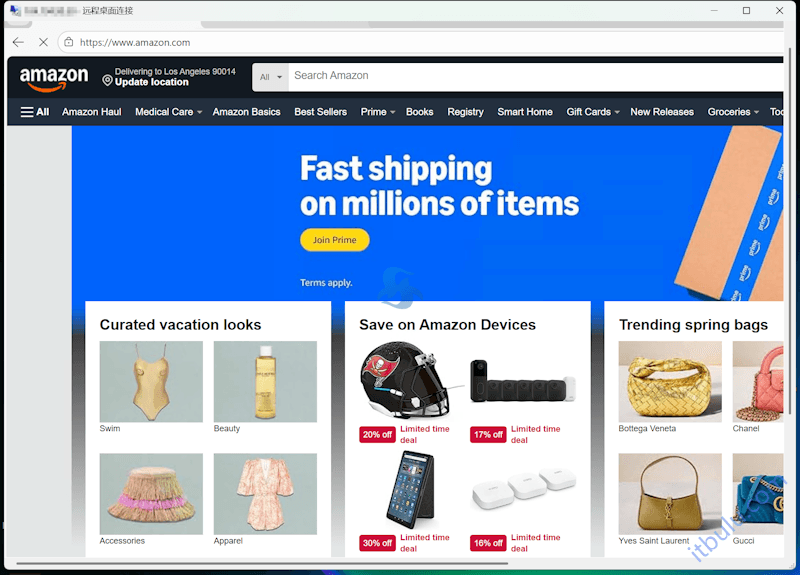
Task: Click the location pin icon
Action: point(107,80)
